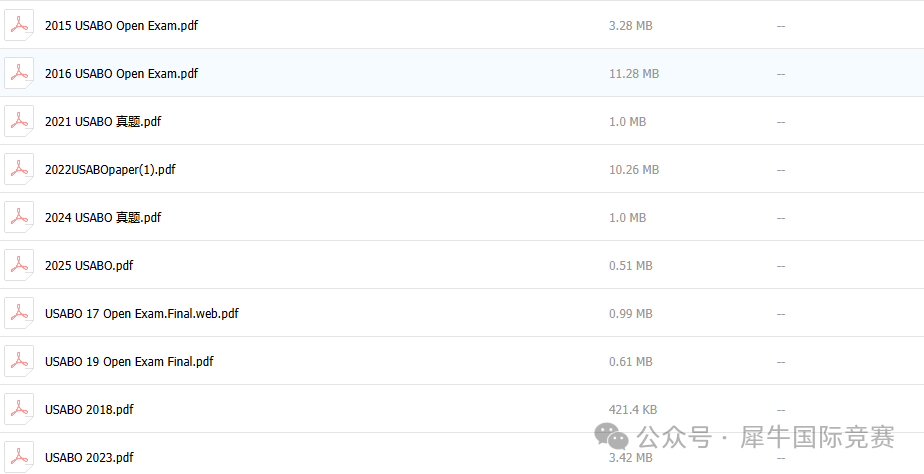Click the USABO 2018 PDF icon
The image size is (924, 474).
coord(19,409)
